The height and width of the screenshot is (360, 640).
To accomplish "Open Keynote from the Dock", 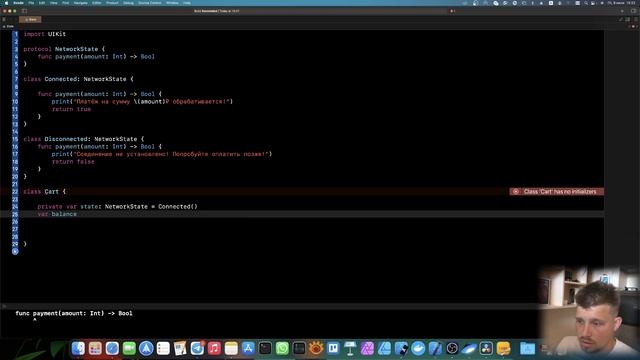I will click(x=350, y=348).
